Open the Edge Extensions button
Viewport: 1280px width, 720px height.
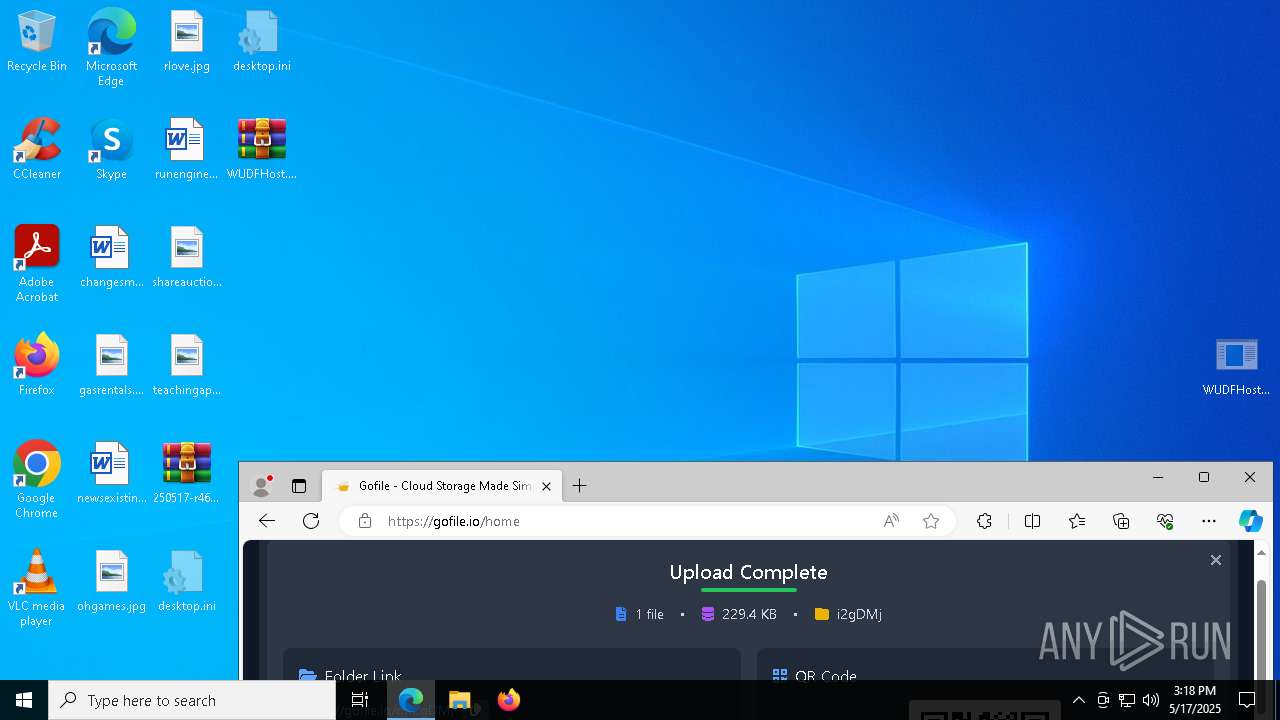pos(984,521)
